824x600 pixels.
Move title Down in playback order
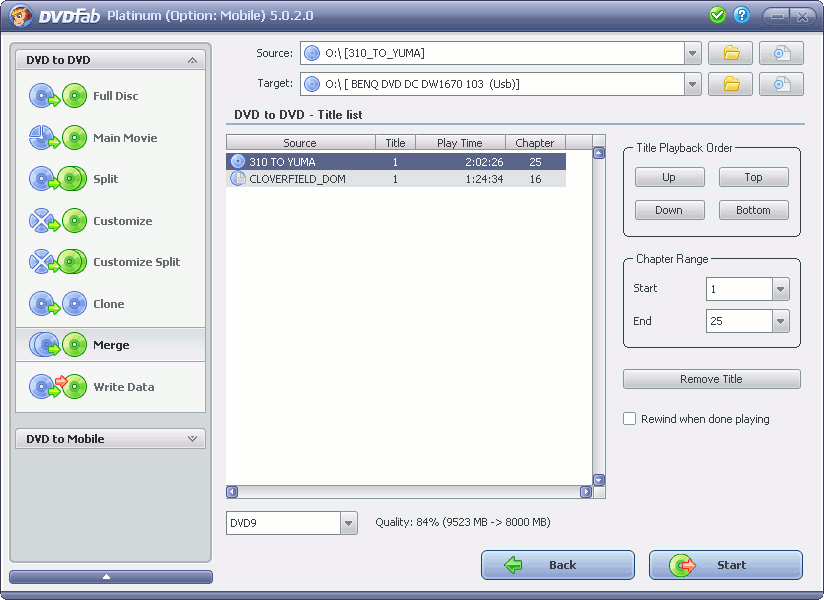670,210
